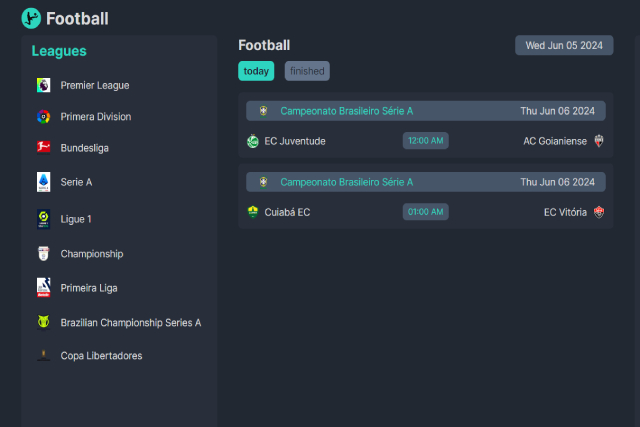Select the Ligue 1 logo icon
640x427 pixels.
(43, 218)
